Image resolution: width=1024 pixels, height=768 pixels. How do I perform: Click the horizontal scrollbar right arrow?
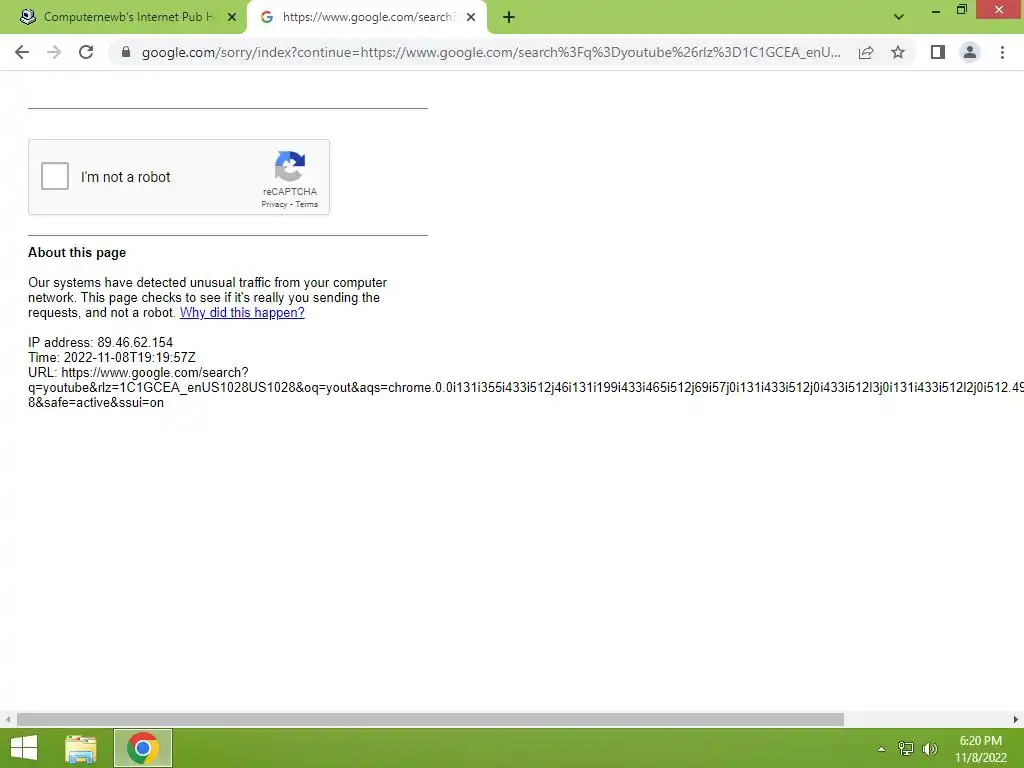[1016, 720]
